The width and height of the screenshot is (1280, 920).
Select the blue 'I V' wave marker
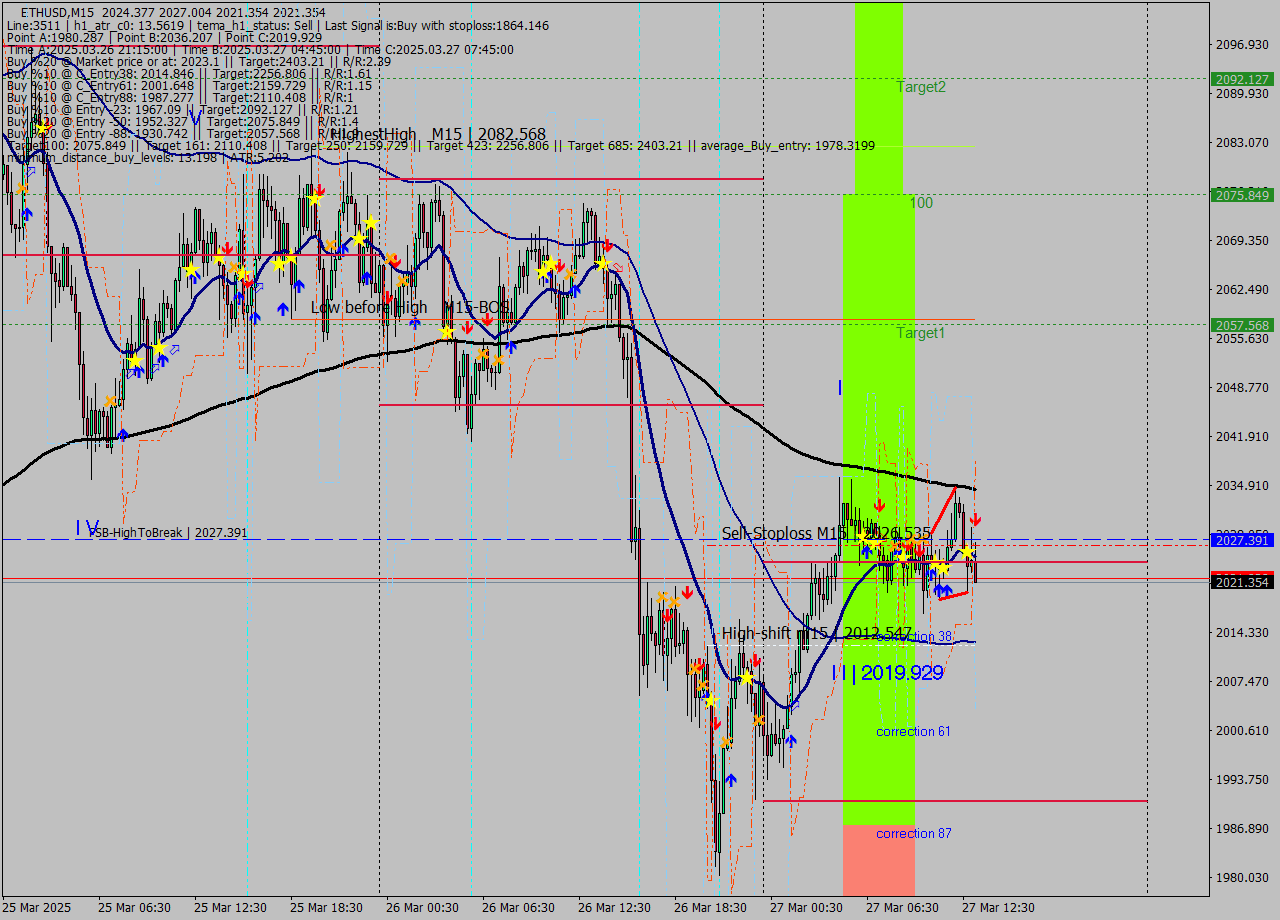(x=87, y=527)
